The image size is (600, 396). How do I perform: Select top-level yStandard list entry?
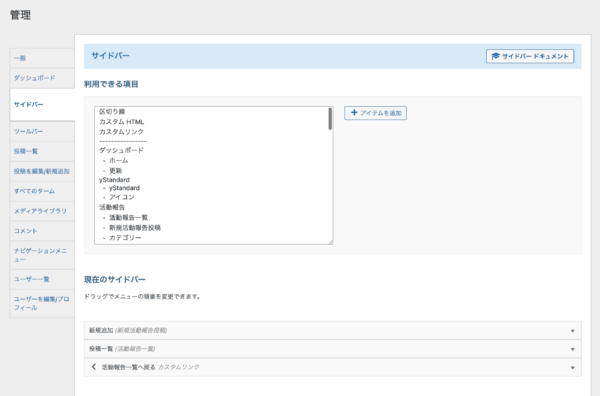(x=114, y=179)
